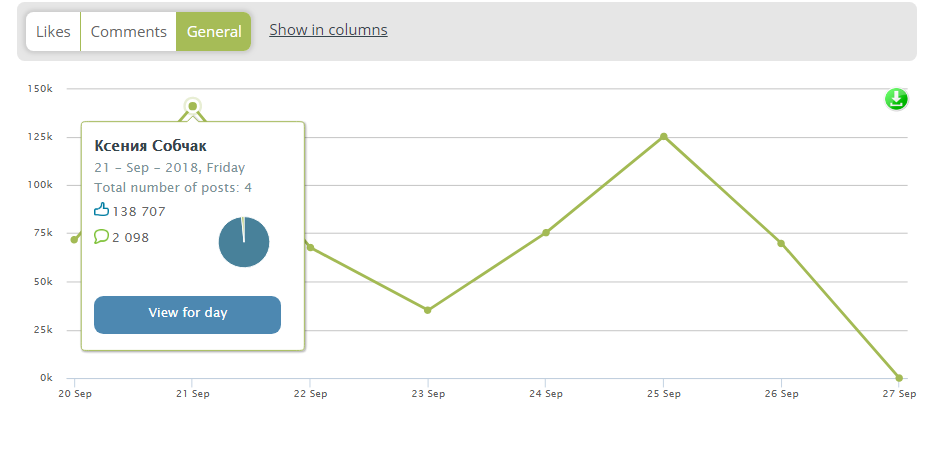Select the highlighted 21 Sep data point

click(x=192, y=106)
